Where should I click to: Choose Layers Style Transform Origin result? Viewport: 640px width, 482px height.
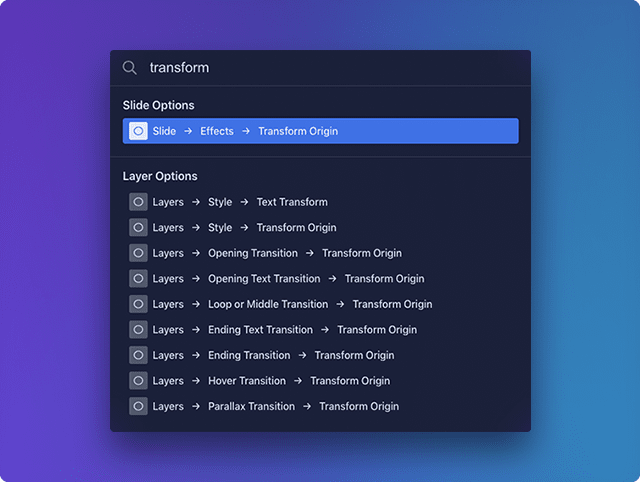[320, 227]
